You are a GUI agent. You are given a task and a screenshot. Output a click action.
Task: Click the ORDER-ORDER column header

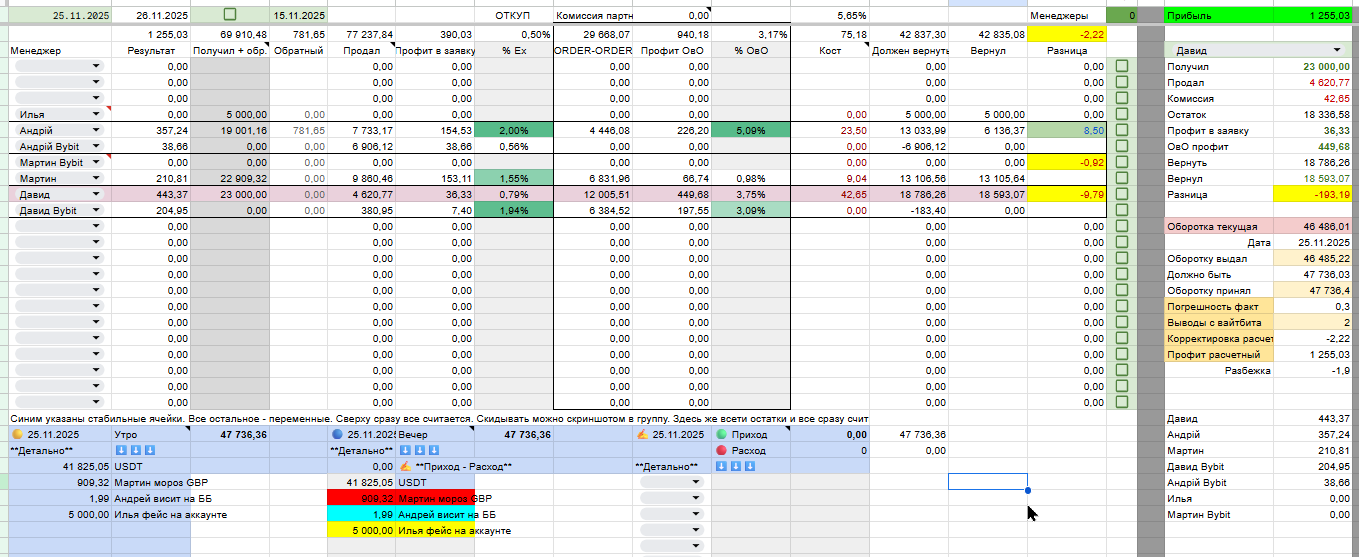point(592,50)
